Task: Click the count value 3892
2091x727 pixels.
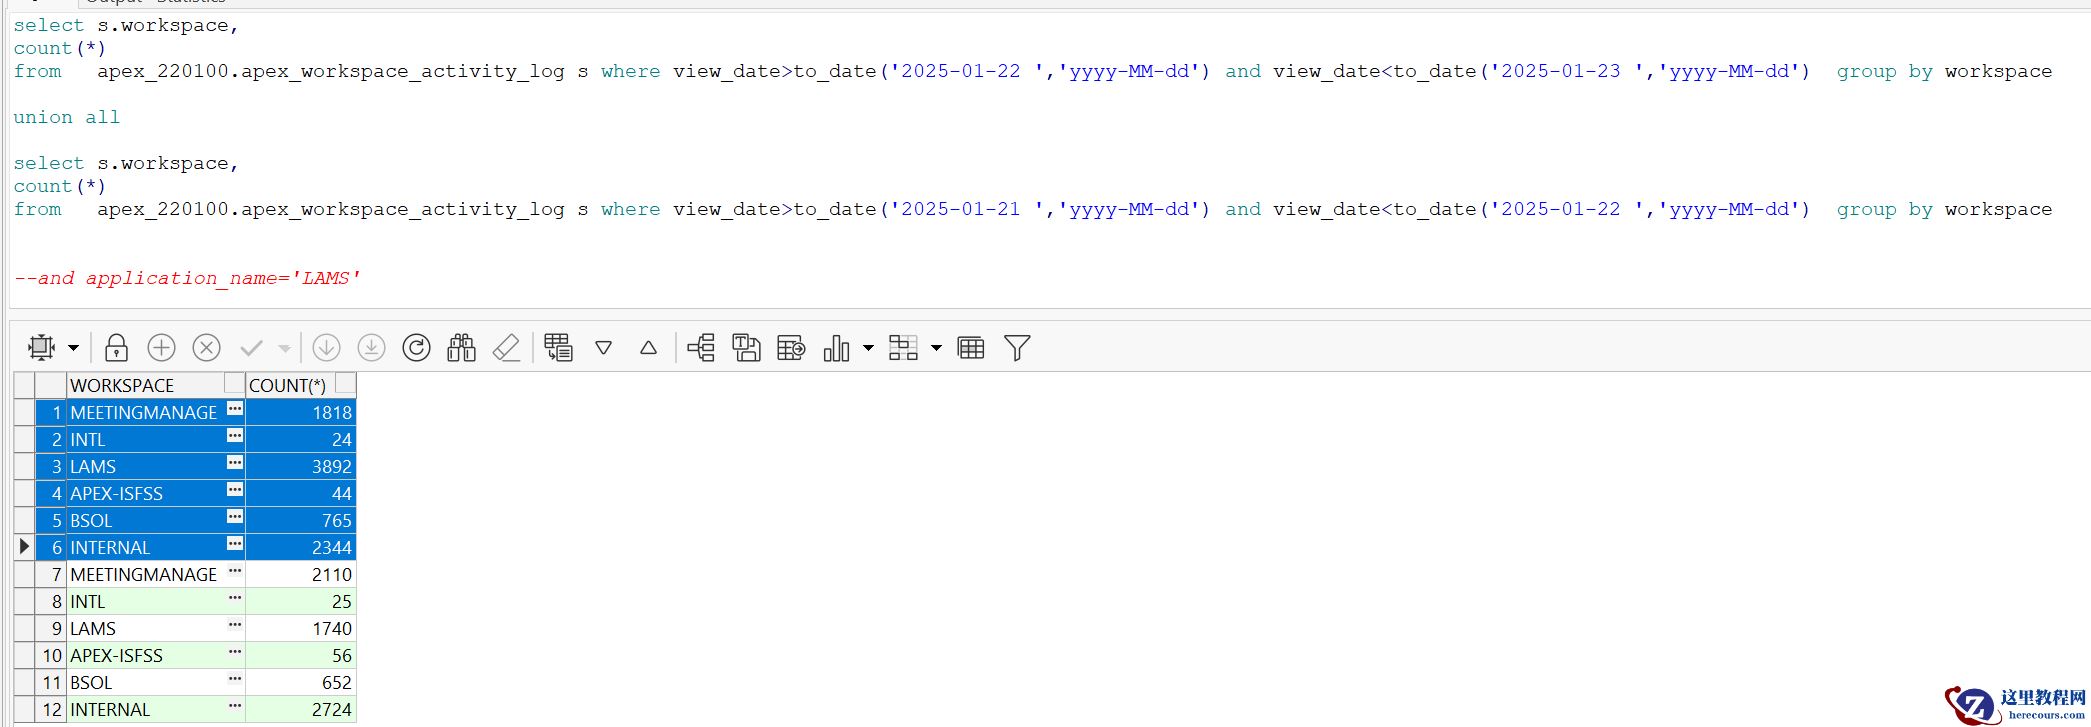Action: [332, 466]
